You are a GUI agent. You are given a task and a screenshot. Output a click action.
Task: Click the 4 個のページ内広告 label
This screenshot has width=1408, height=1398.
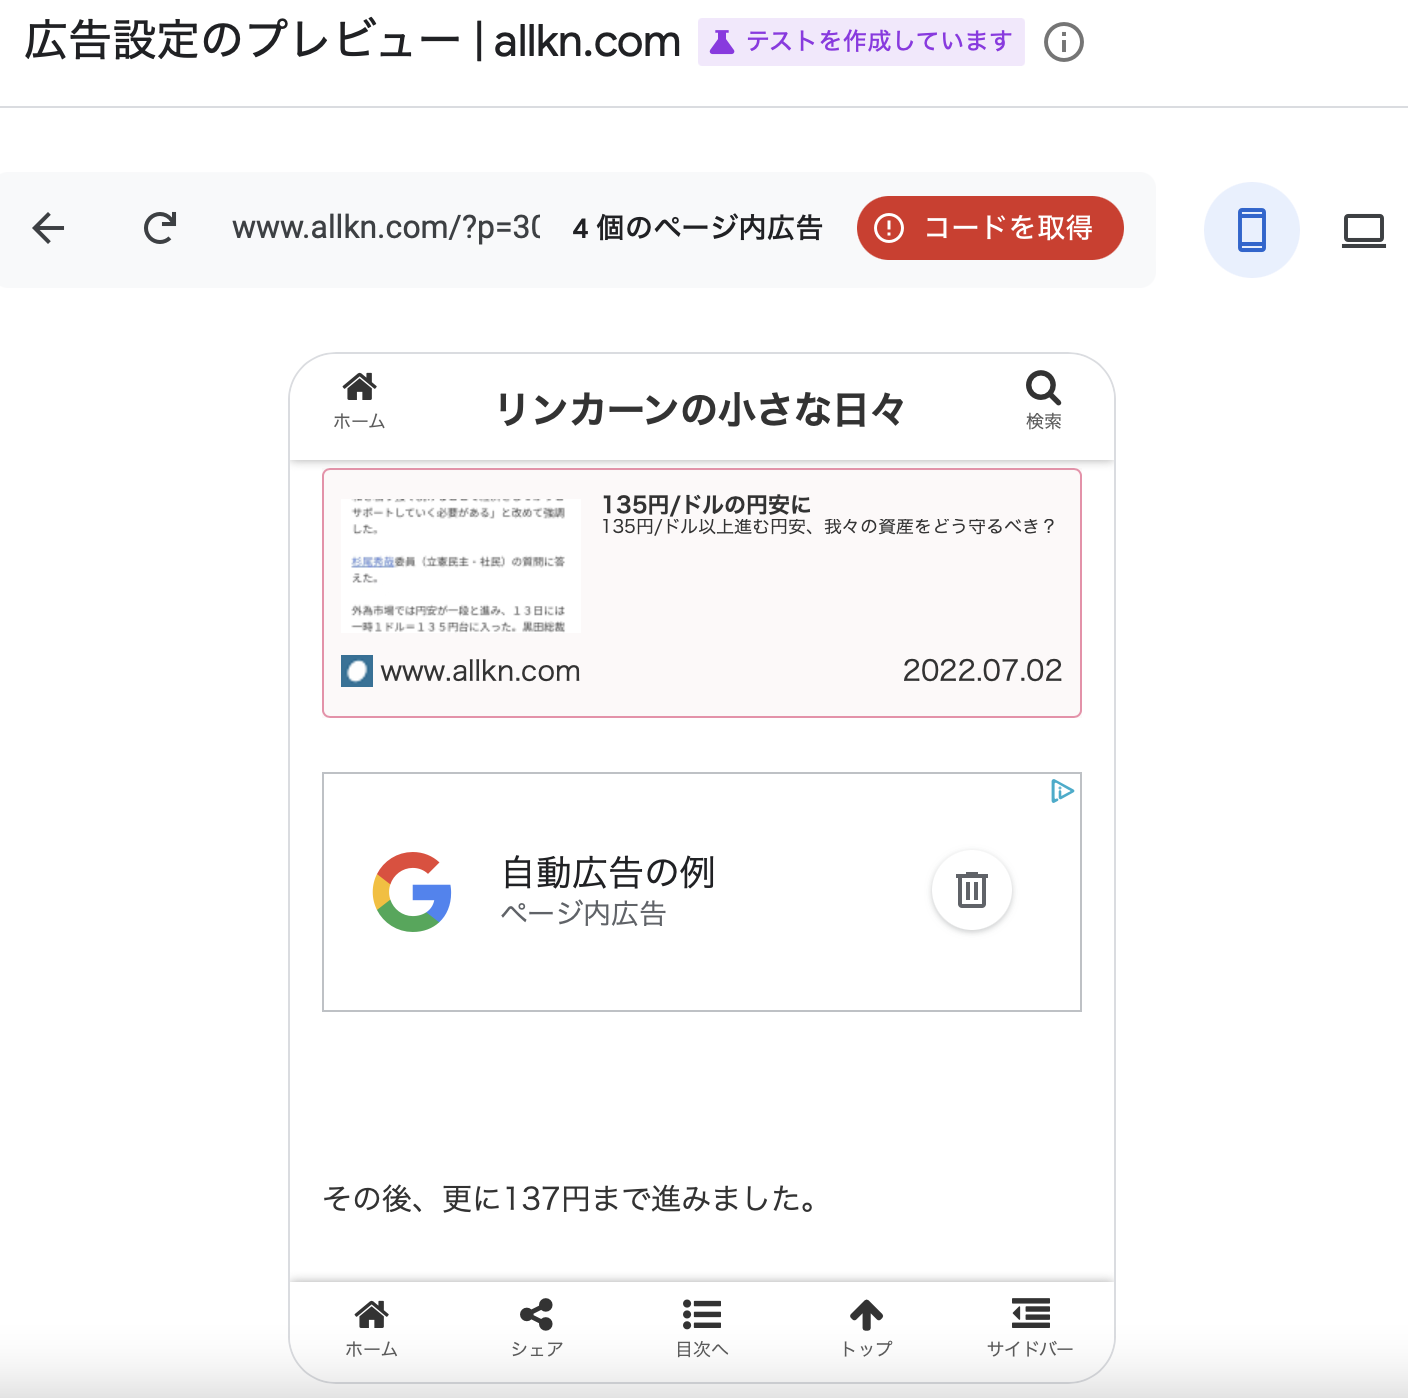(697, 228)
